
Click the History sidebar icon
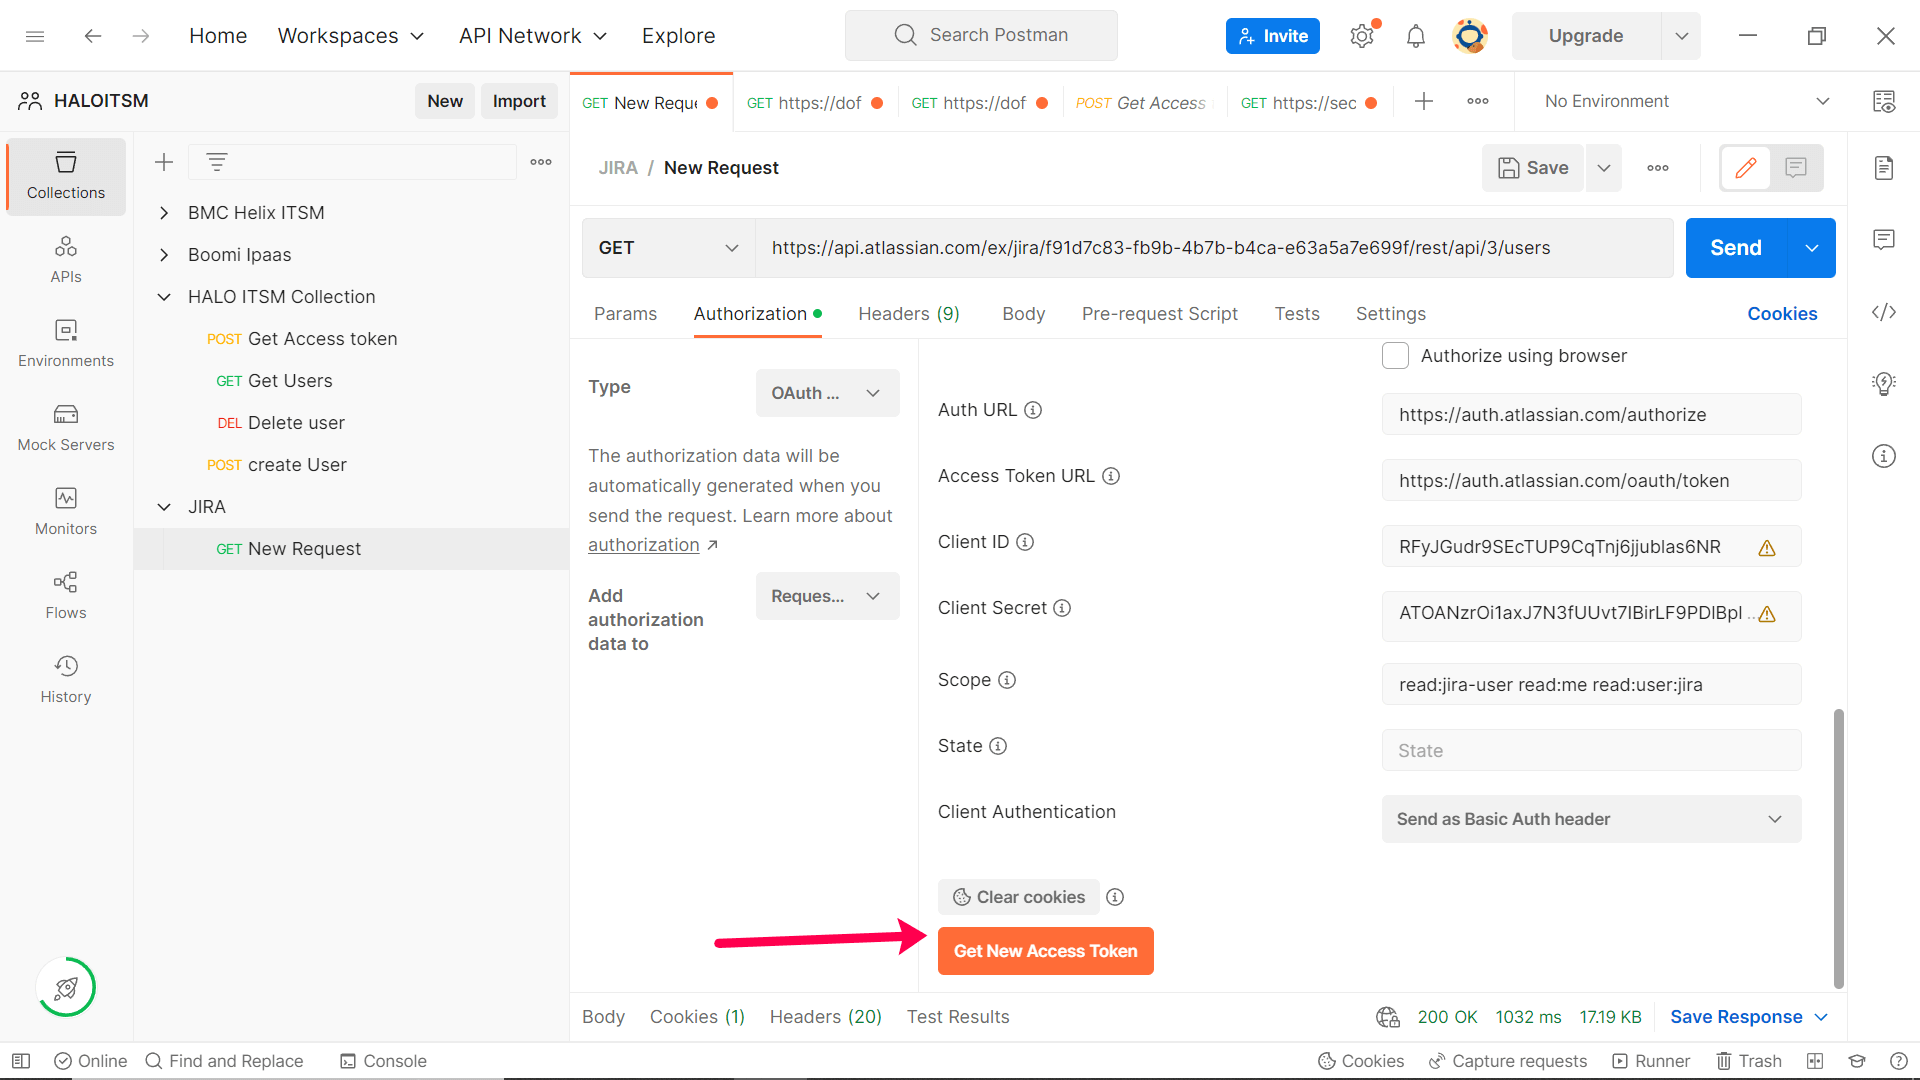66,666
